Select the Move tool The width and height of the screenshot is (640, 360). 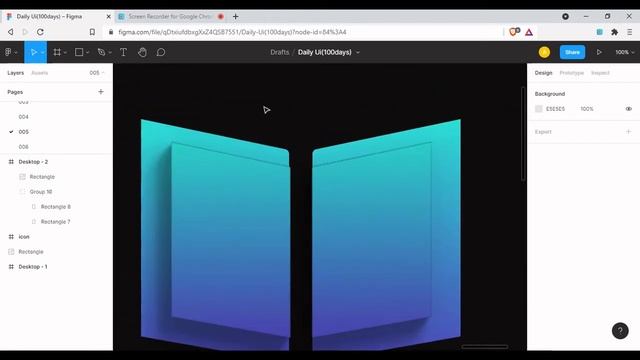tap(33, 52)
